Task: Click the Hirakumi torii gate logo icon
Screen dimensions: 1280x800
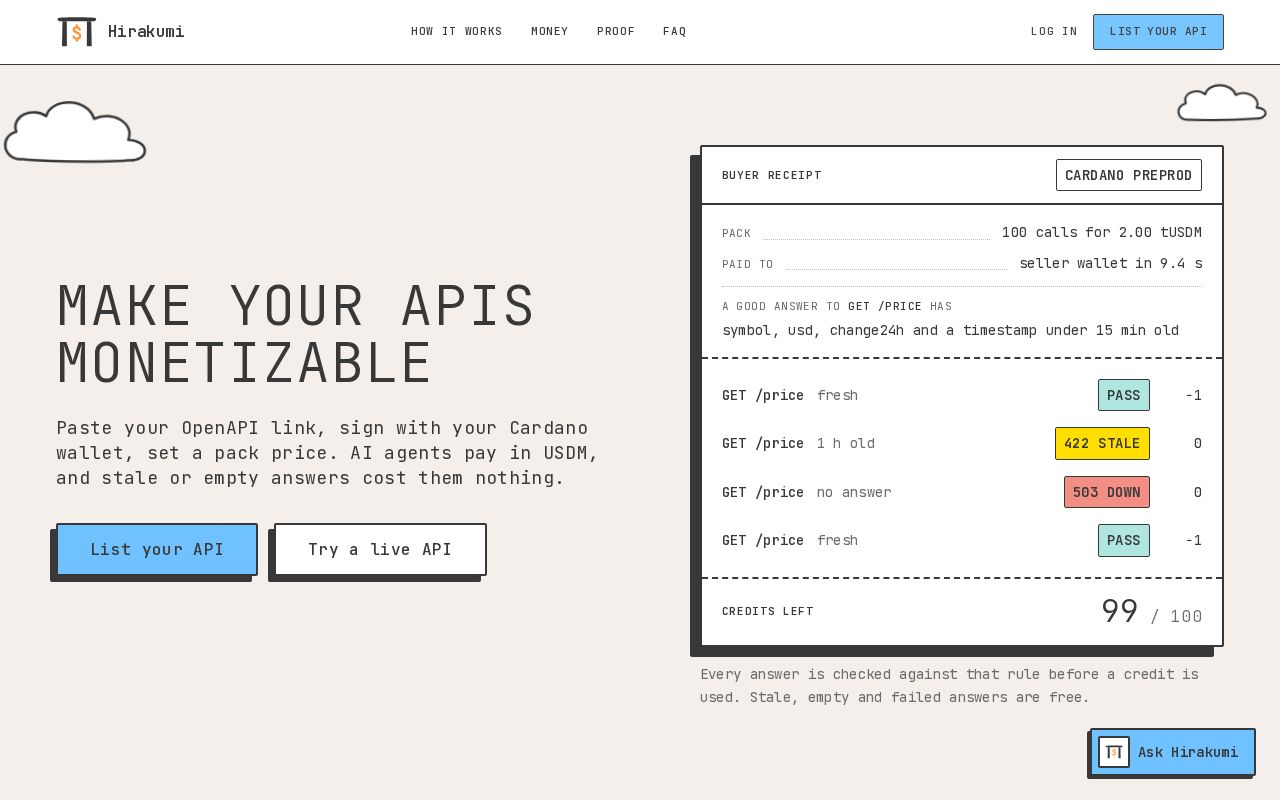Action: [x=77, y=32]
